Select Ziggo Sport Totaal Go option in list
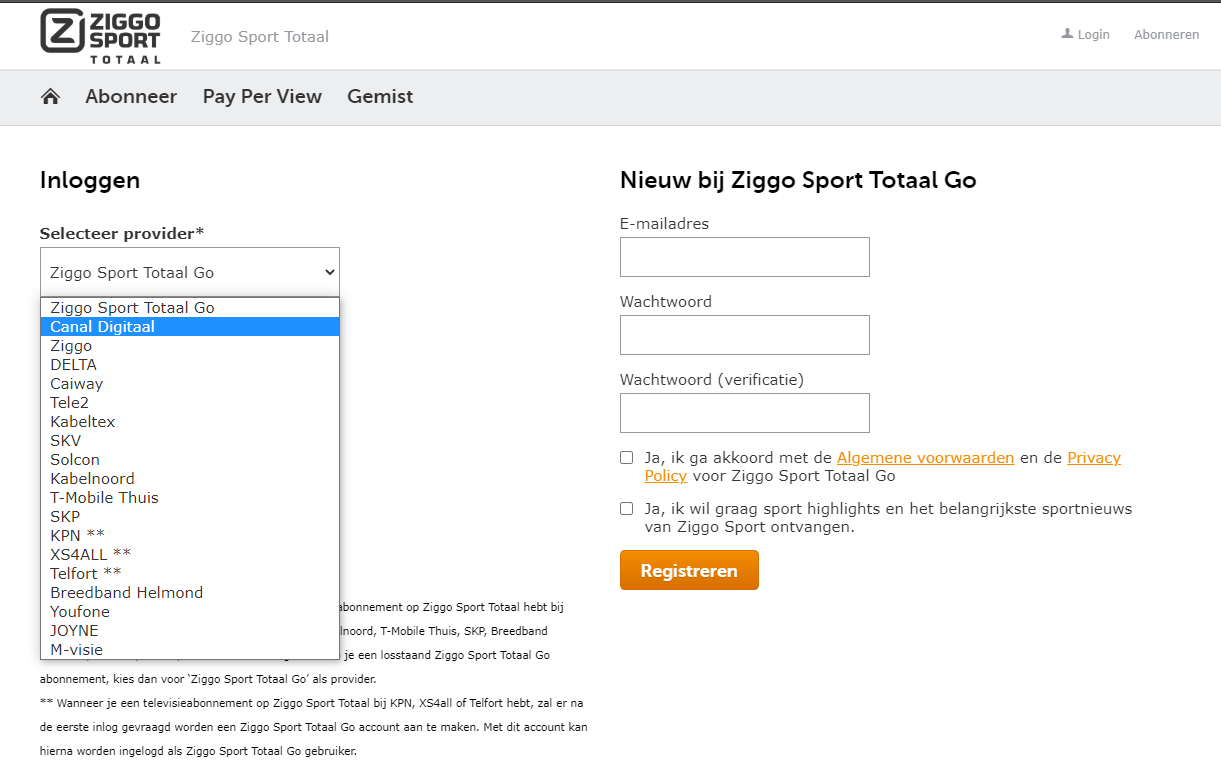This screenshot has height=768, width=1221. [190, 308]
